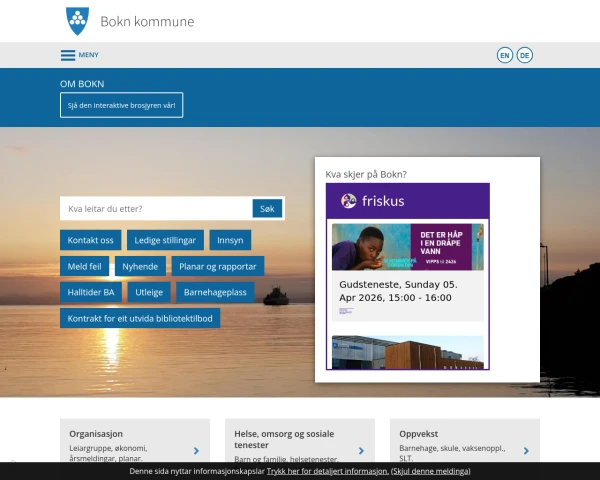The height and width of the screenshot is (480, 600).
Task: Click the Bokn kommune title text
Action: [147, 21]
